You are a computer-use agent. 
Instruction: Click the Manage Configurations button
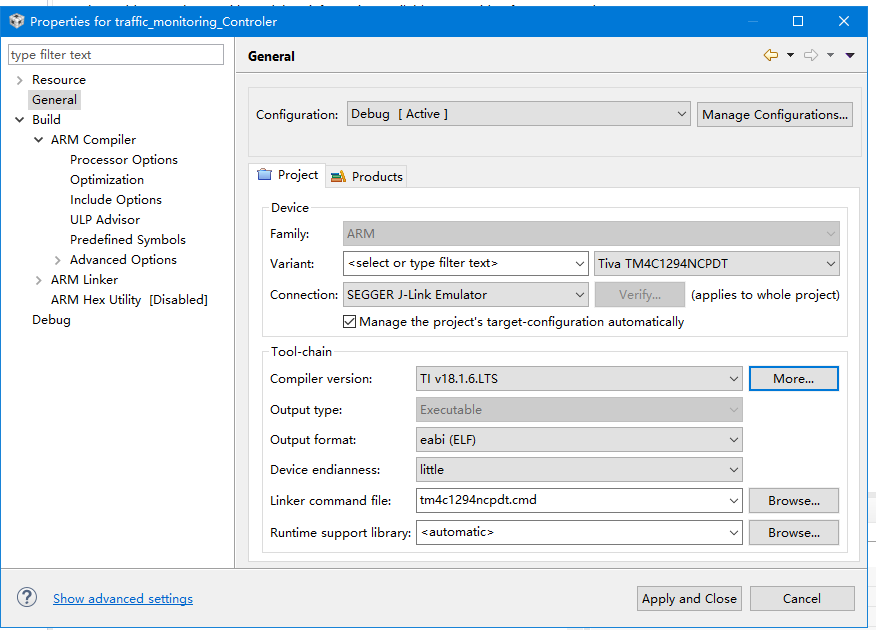[x=775, y=114]
